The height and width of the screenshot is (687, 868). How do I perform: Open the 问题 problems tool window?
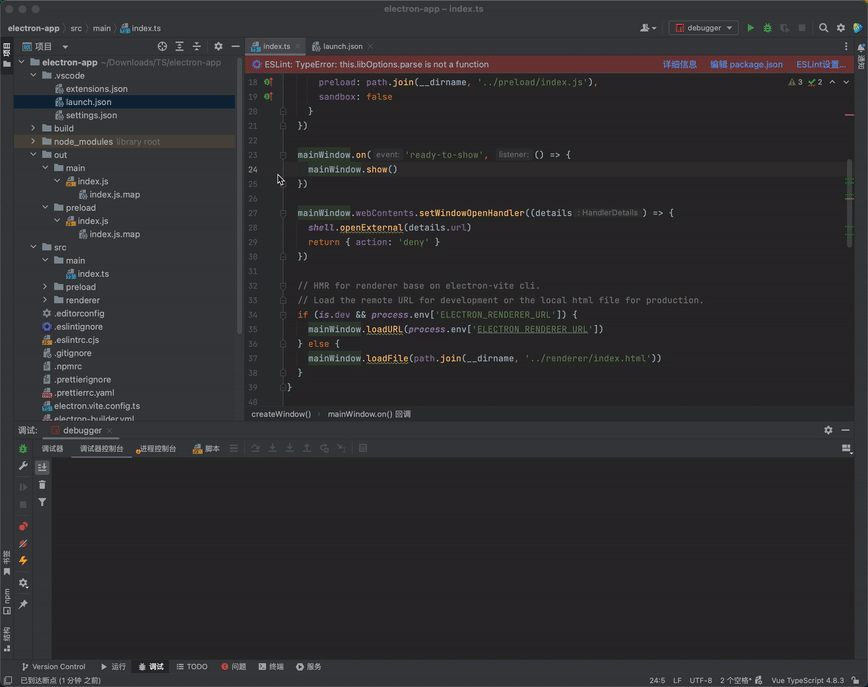click(234, 667)
